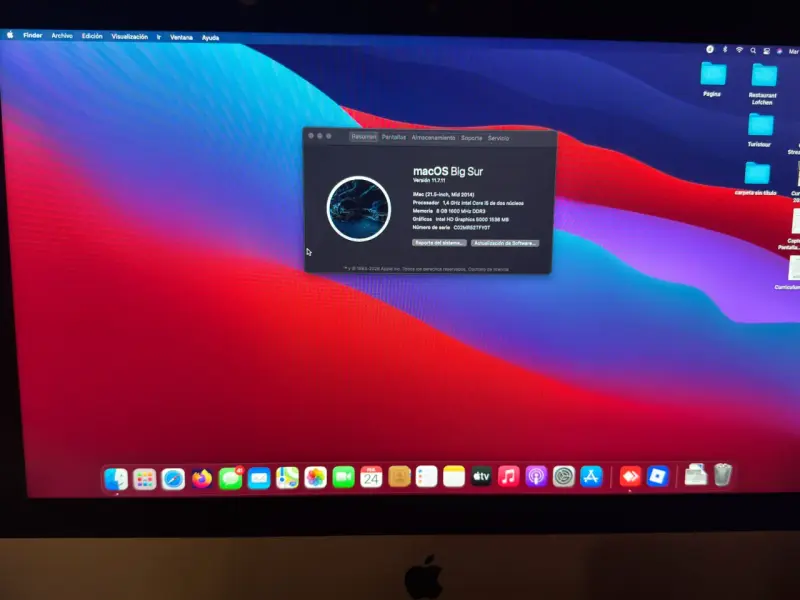Click the Versión 11.7.11 text
The height and width of the screenshot is (600, 800).
(x=429, y=181)
